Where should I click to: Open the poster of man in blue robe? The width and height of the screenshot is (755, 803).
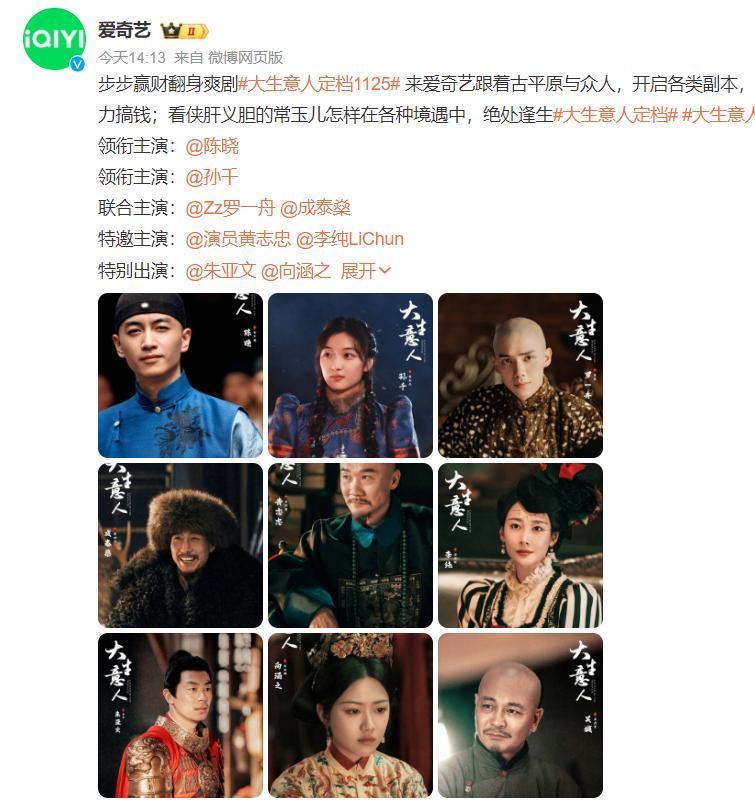pyautogui.click(x=180, y=375)
